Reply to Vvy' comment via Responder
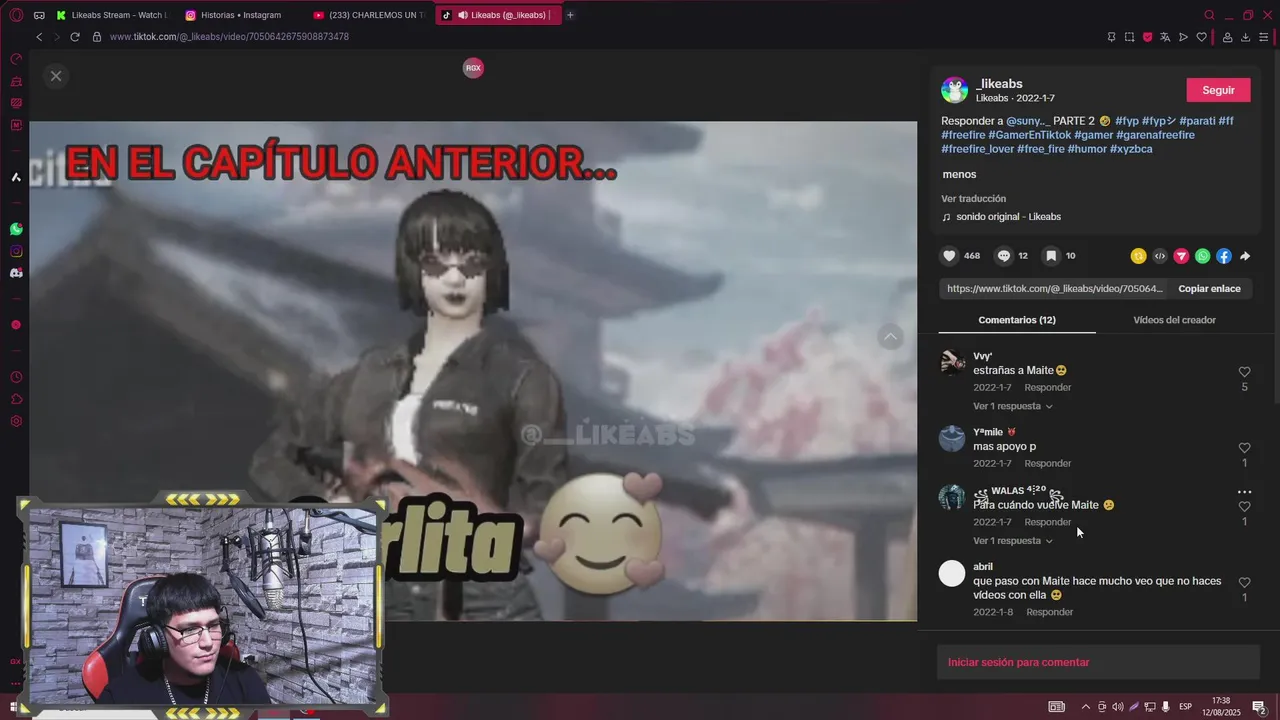1280x720 pixels. (x=1047, y=388)
